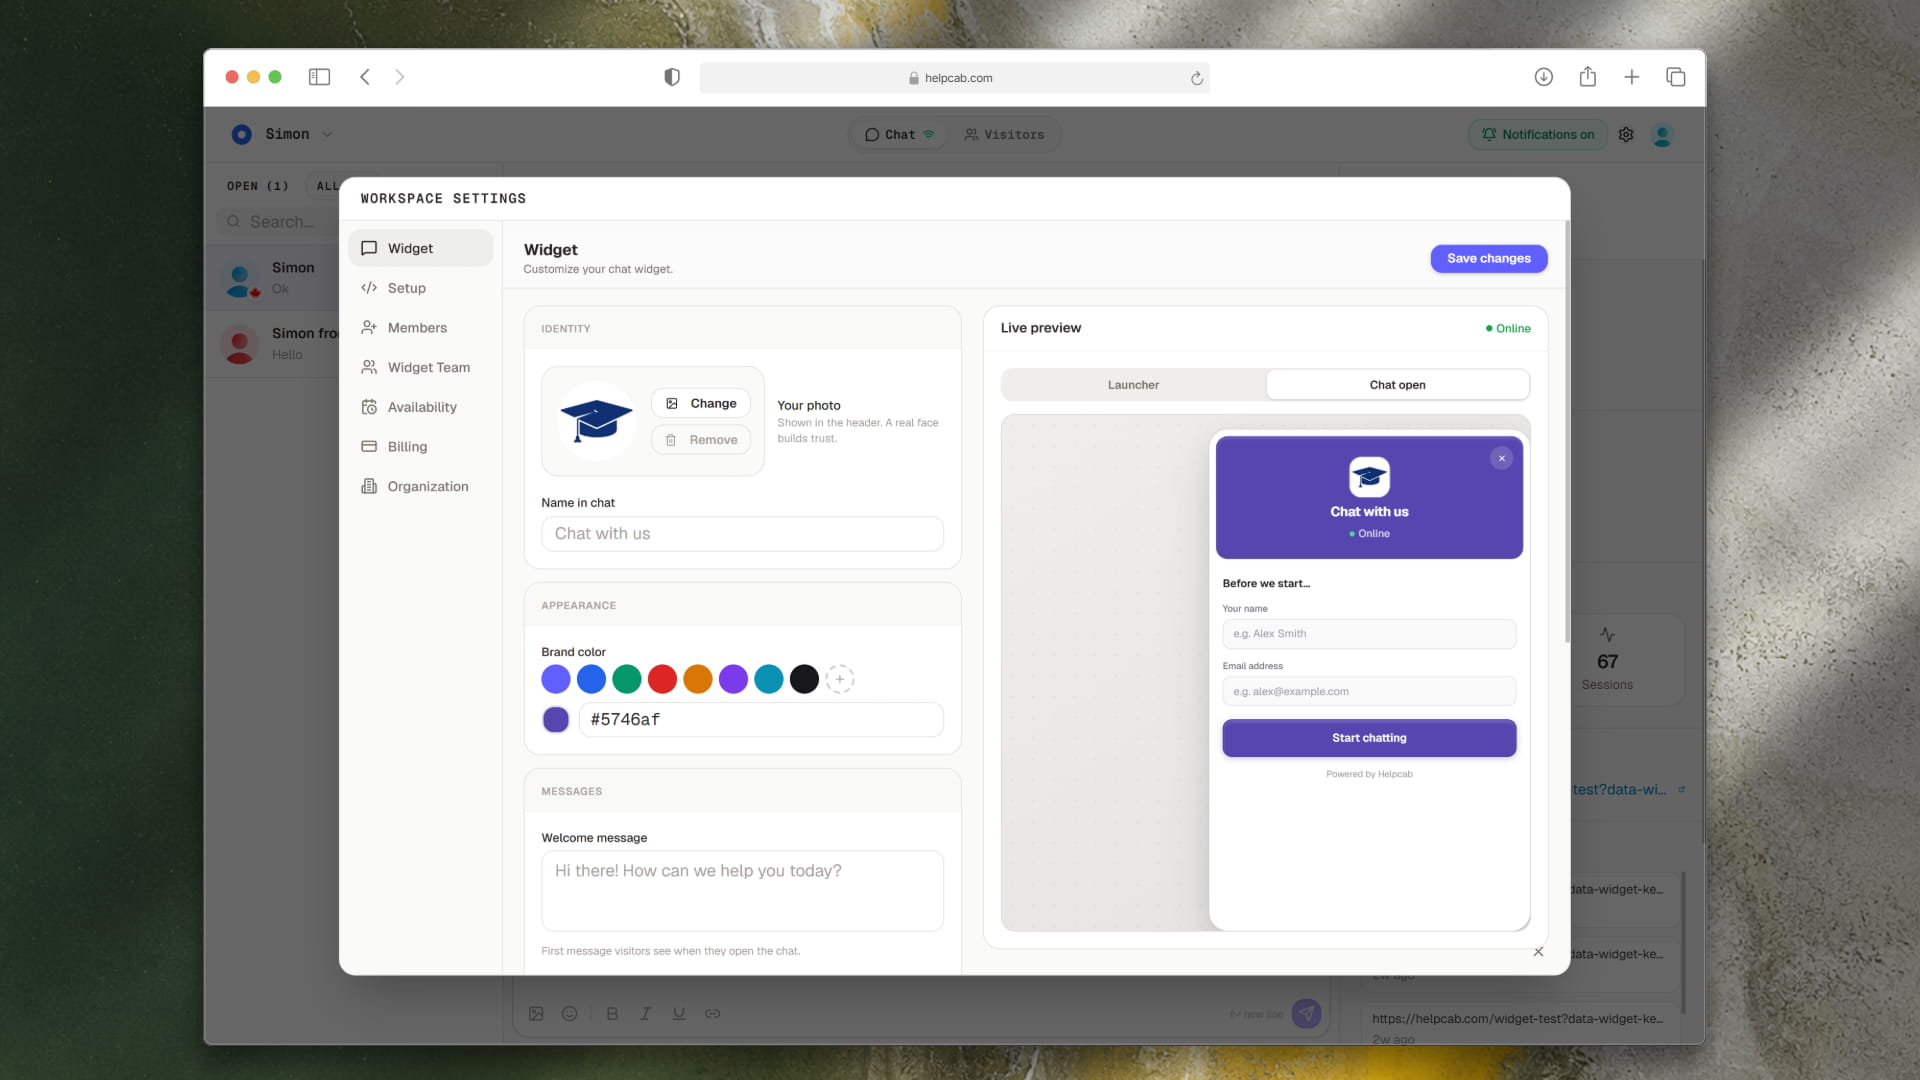The width and height of the screenshot is (1920, 1080).
Task: Click the send message button
Action: tap(1306, 1013)
